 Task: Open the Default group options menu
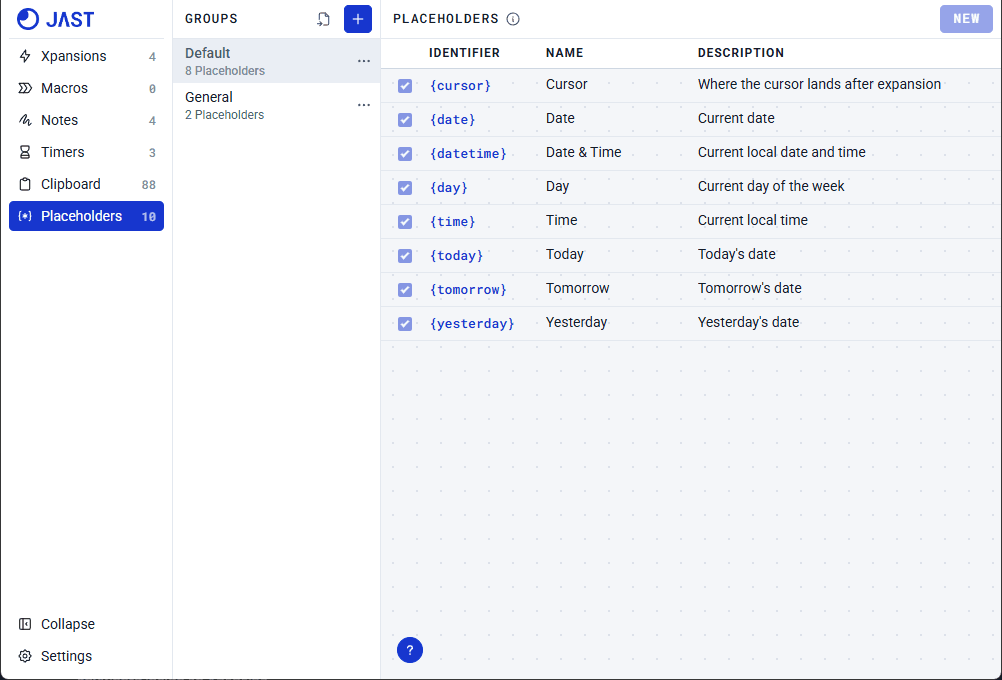pos(364,61)
